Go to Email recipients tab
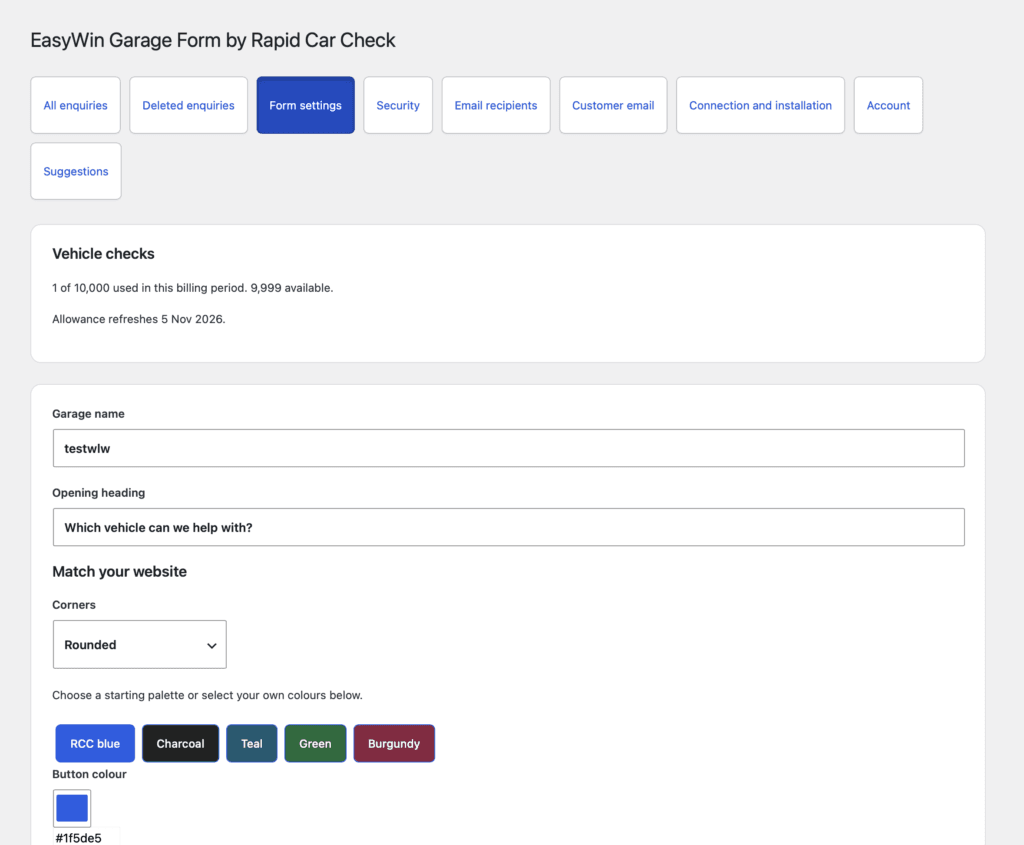This screenshot has width=1024, height=845. 496,105
